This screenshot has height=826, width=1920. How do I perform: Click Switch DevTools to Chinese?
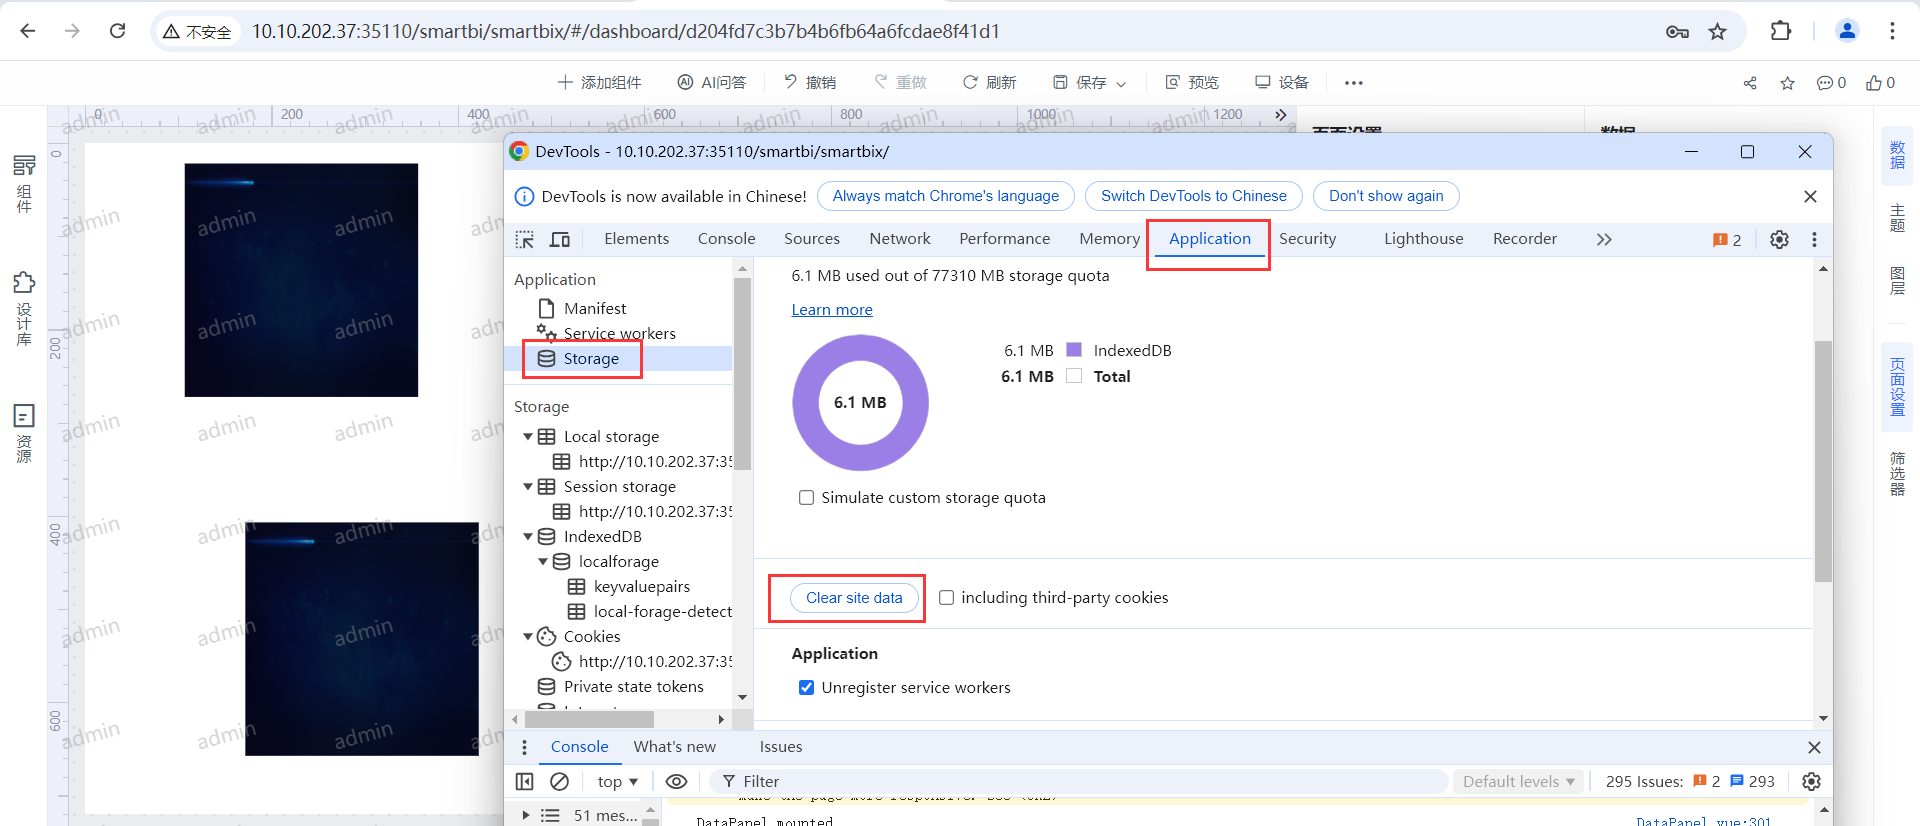pyautogui.click(x=1193, y=196)
